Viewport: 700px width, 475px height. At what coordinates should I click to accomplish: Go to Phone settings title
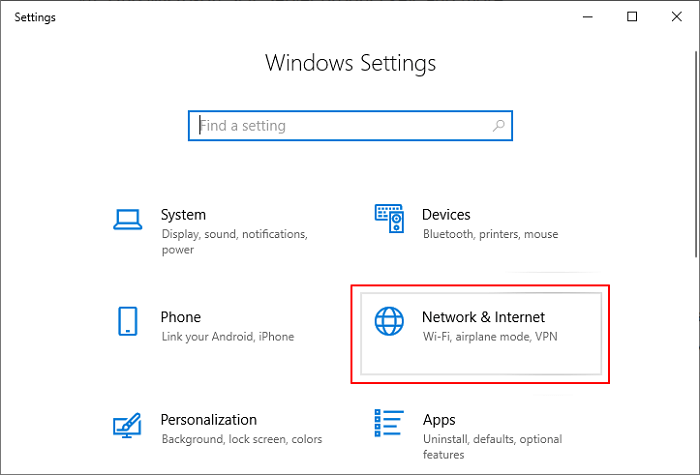180,317
